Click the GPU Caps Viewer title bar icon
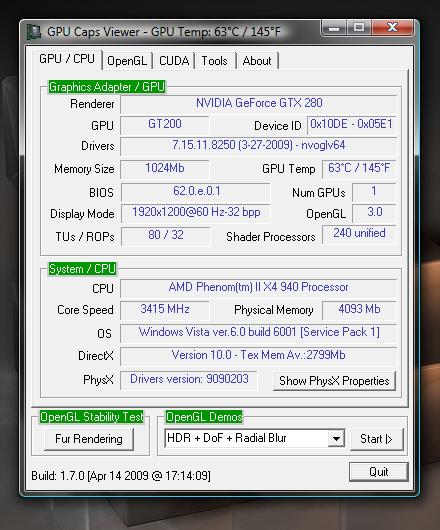 click(x=34, y=32)
